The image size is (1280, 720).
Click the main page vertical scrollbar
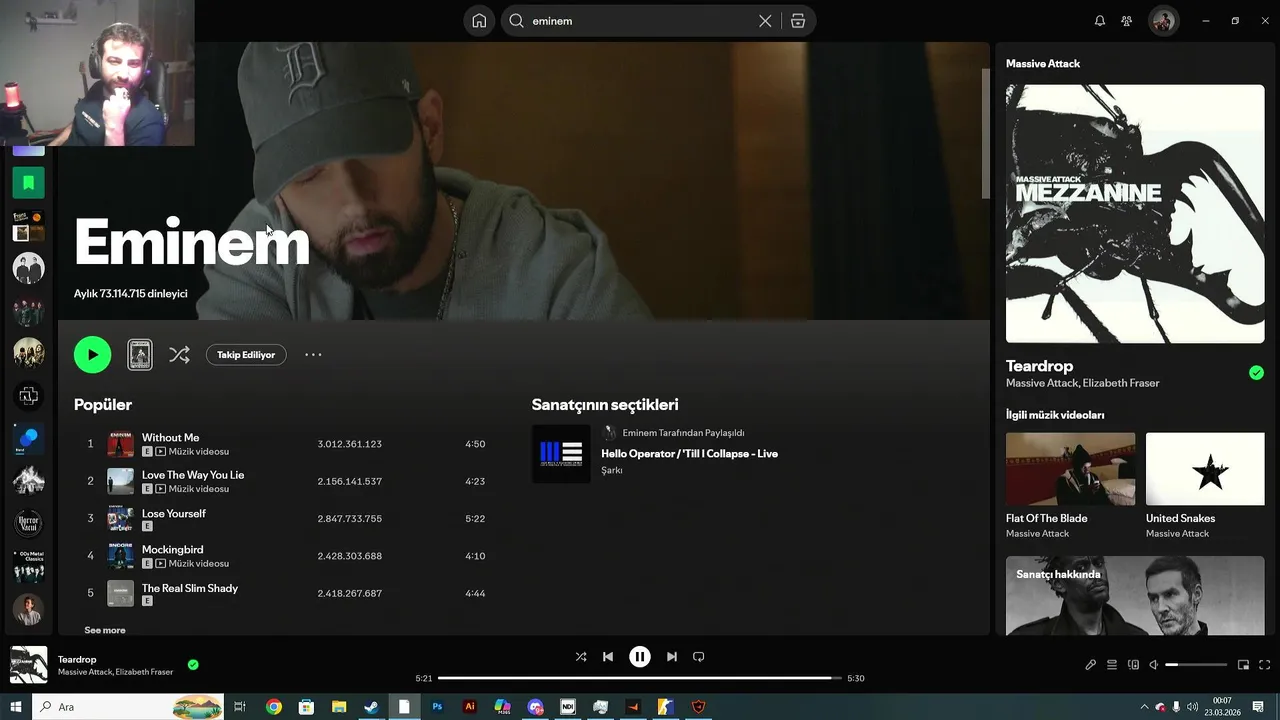tap(985, 133)
